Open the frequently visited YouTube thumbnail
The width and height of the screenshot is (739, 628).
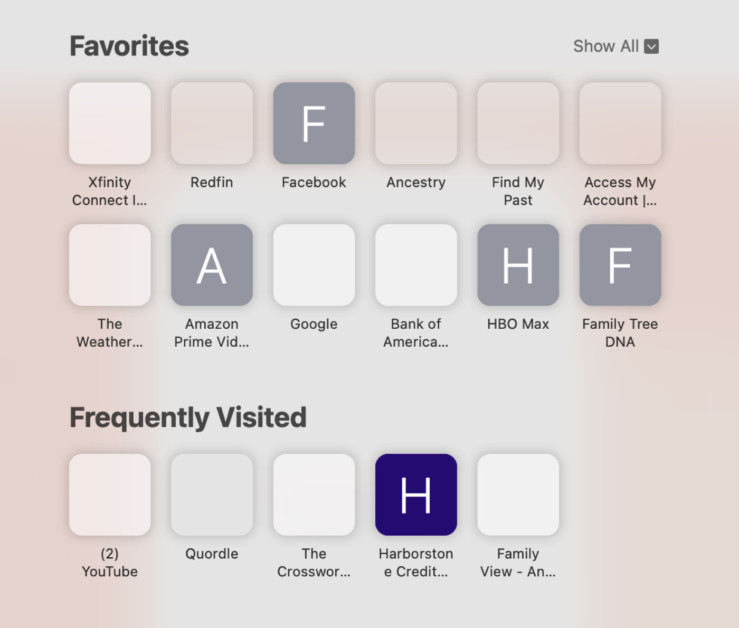[x=110, y=495]
